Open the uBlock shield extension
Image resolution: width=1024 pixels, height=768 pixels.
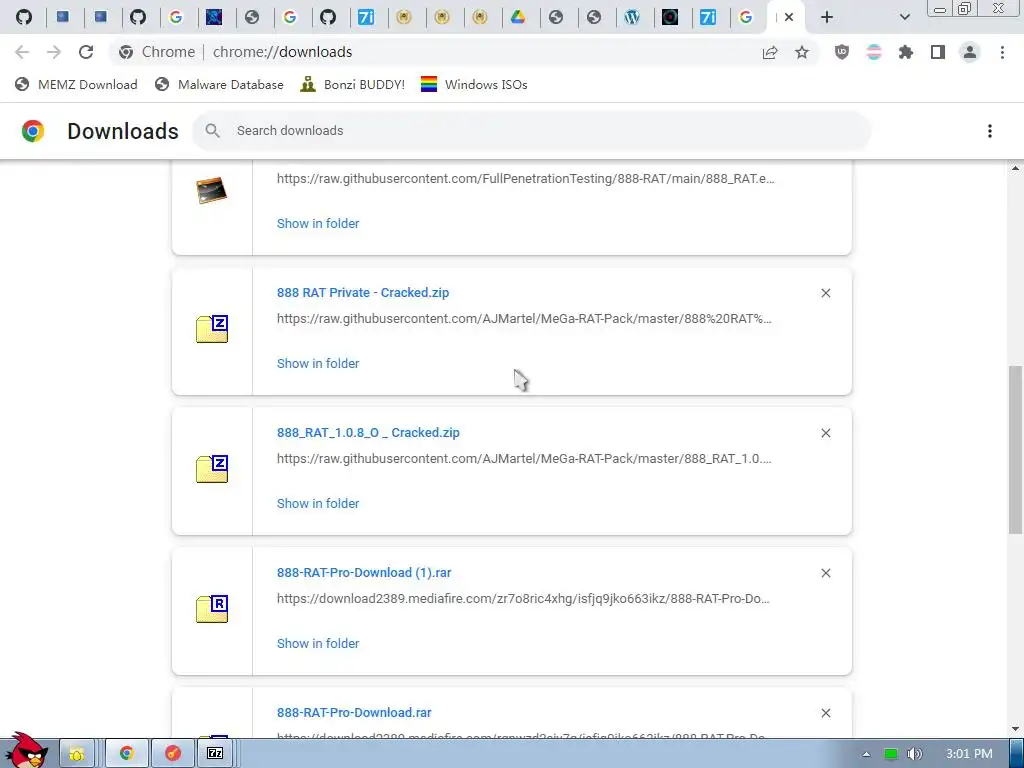tap(842, 52)
